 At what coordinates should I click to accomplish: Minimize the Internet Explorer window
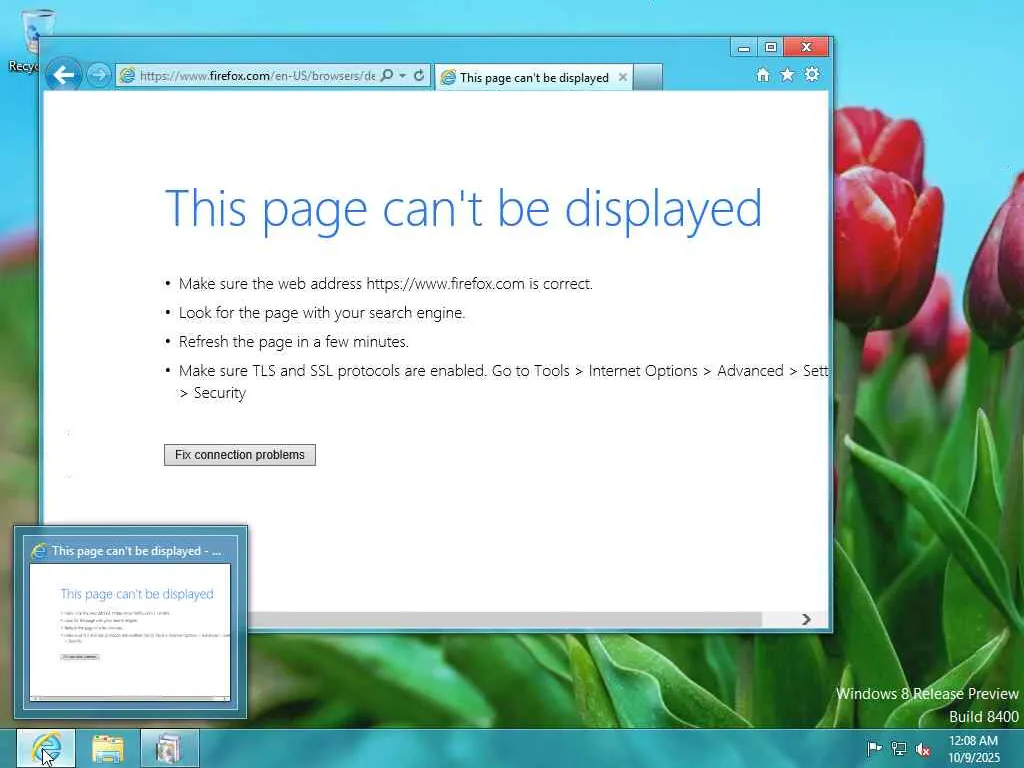pyautogui.click(x=743, y=48)
